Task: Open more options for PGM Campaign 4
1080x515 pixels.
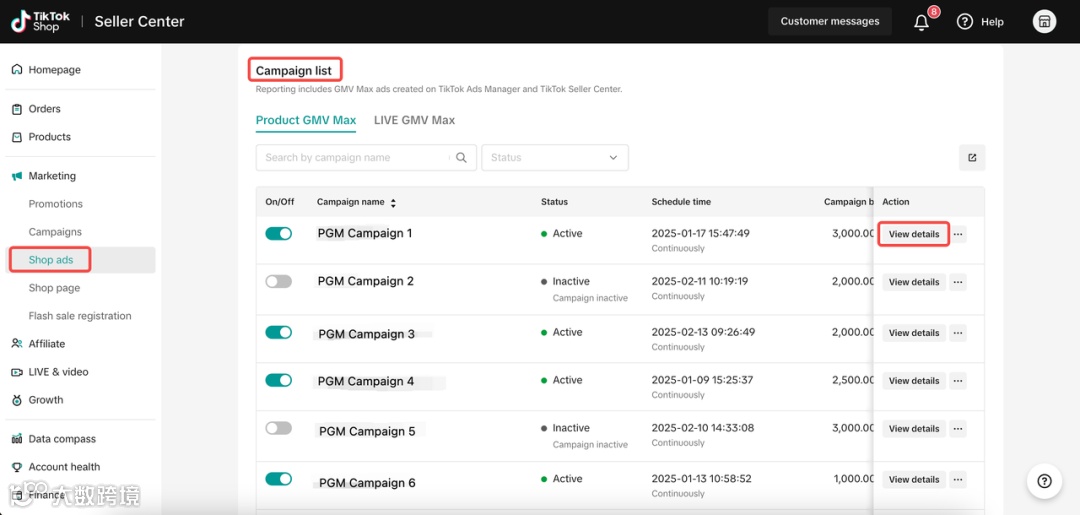Action: [x=958, y=381]
